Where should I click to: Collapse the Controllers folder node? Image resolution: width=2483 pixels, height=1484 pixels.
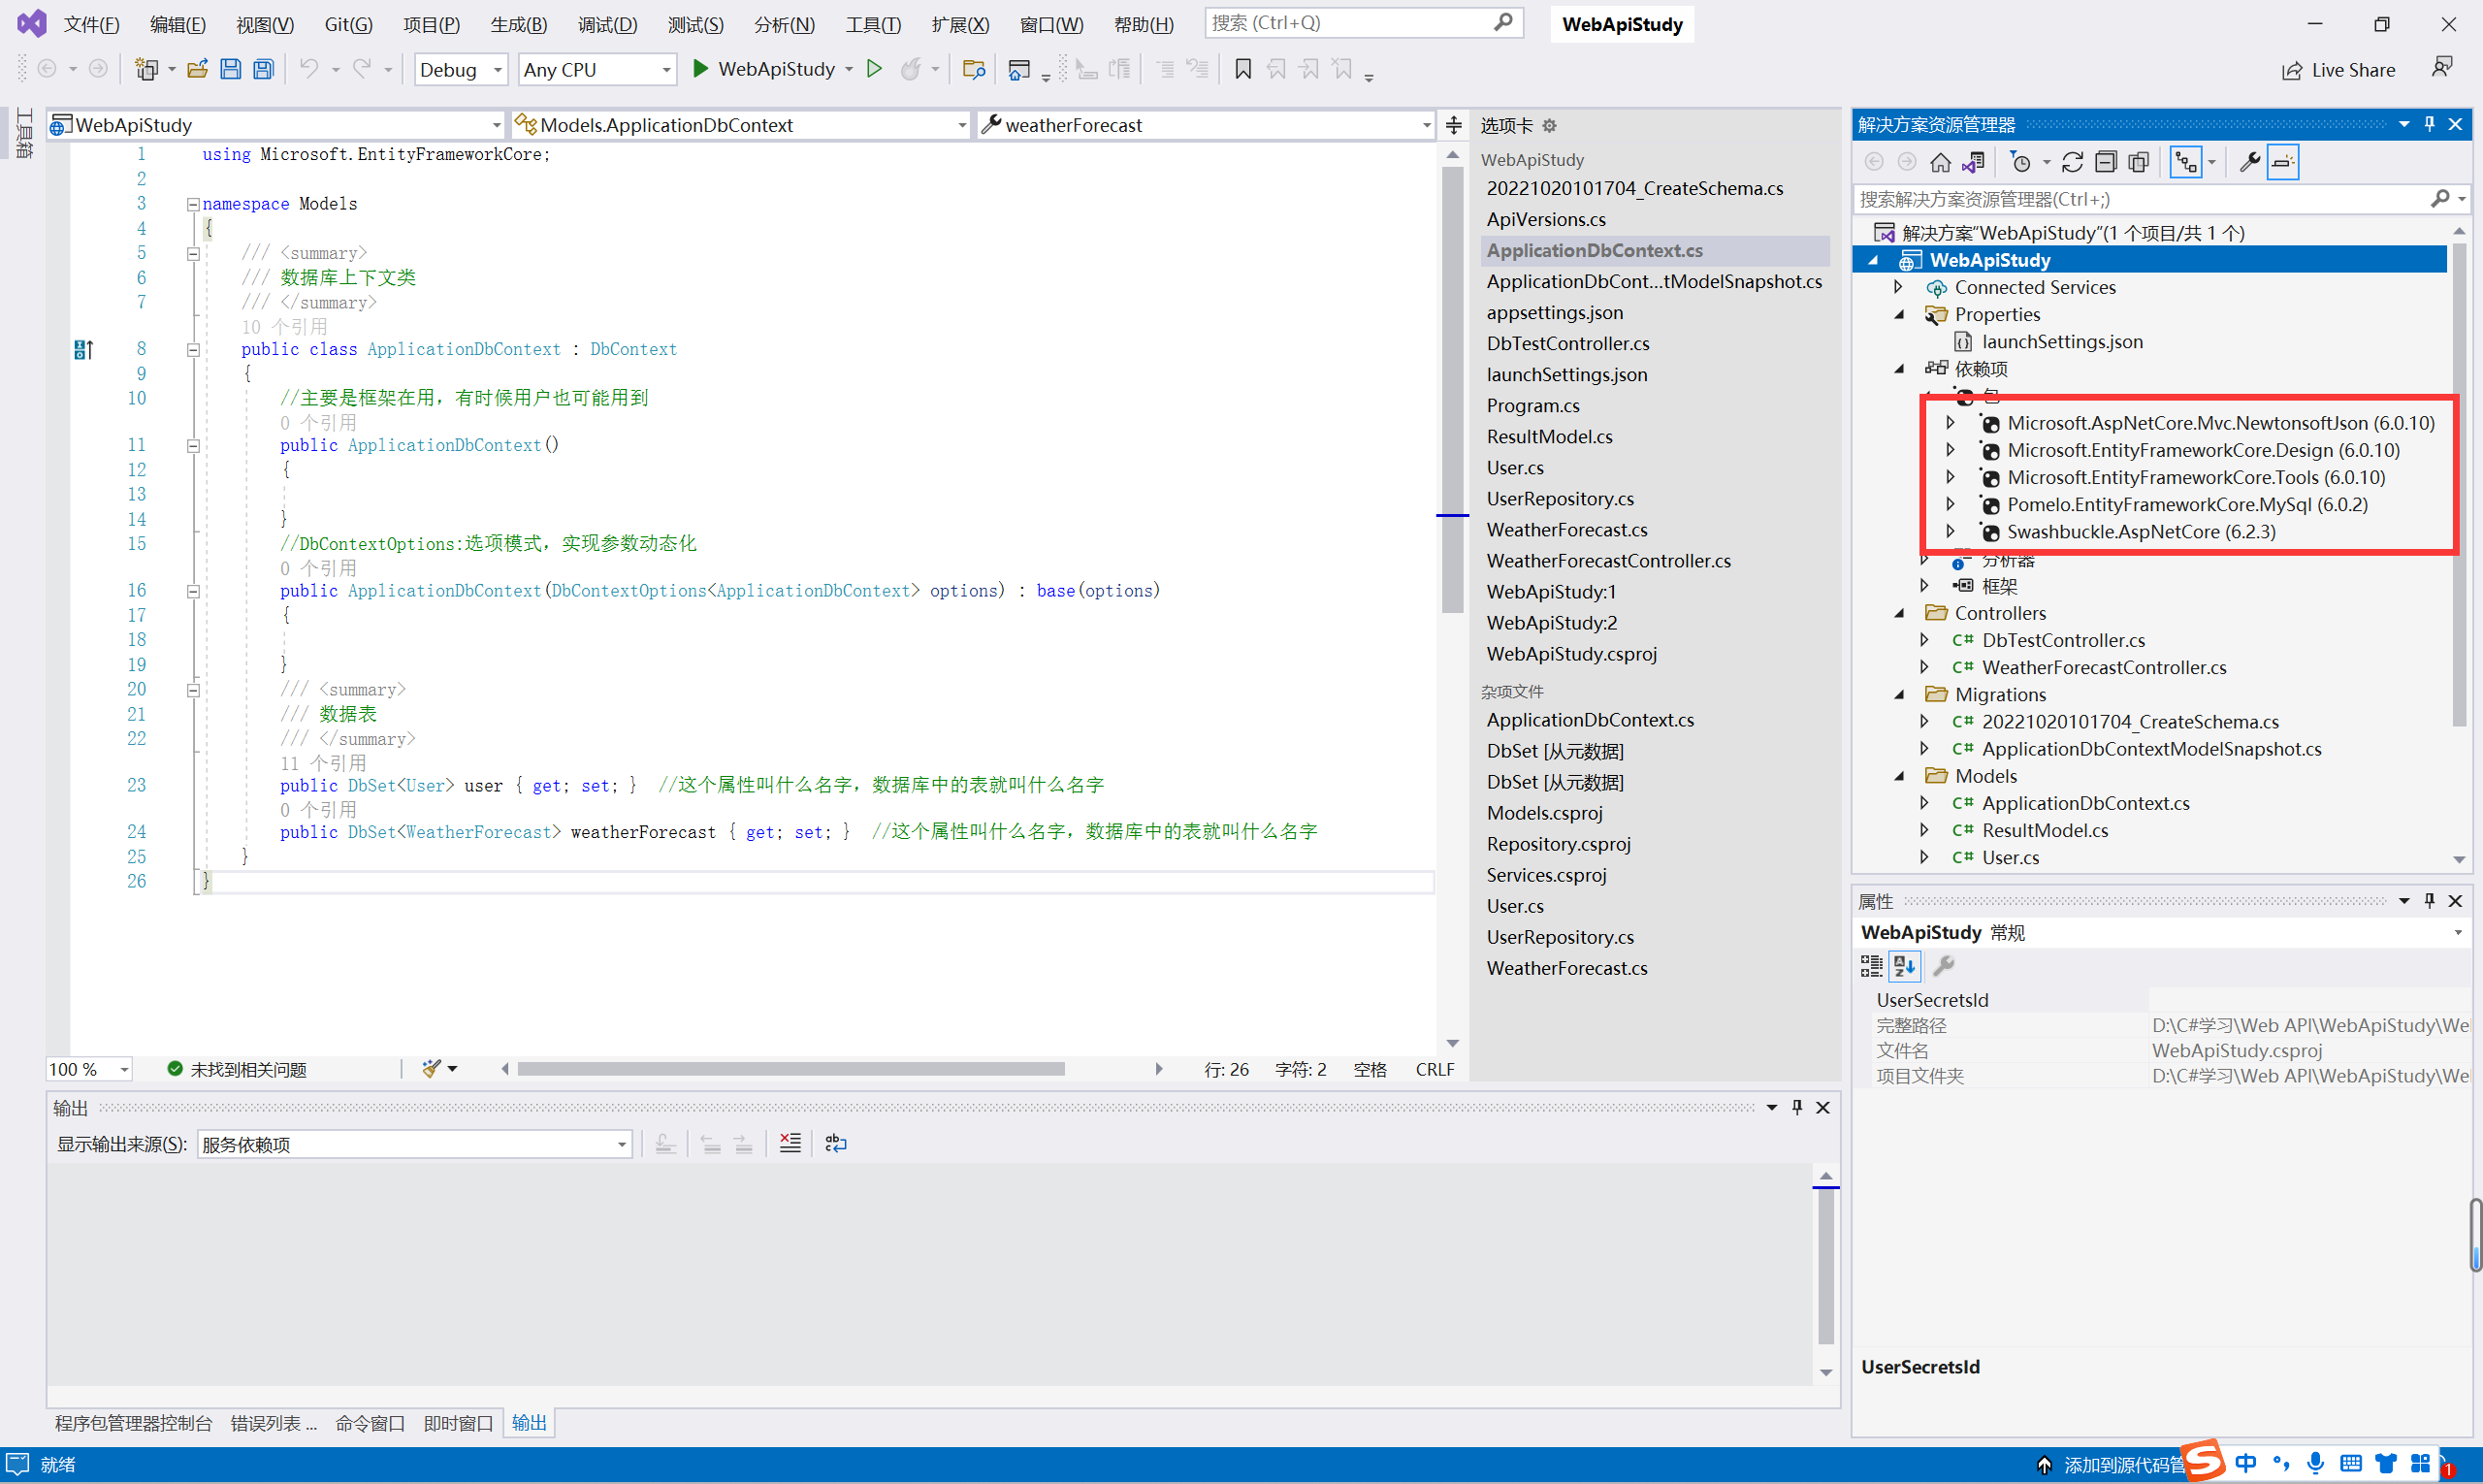[x=1899, y=613]
